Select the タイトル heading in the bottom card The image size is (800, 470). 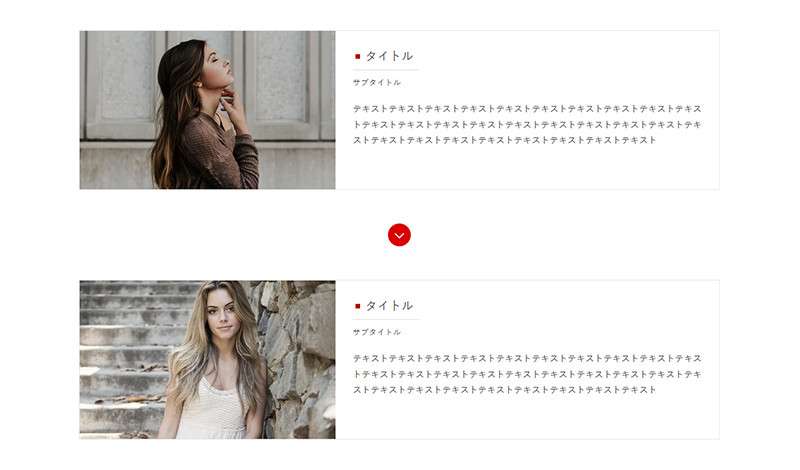pos(389,306)
